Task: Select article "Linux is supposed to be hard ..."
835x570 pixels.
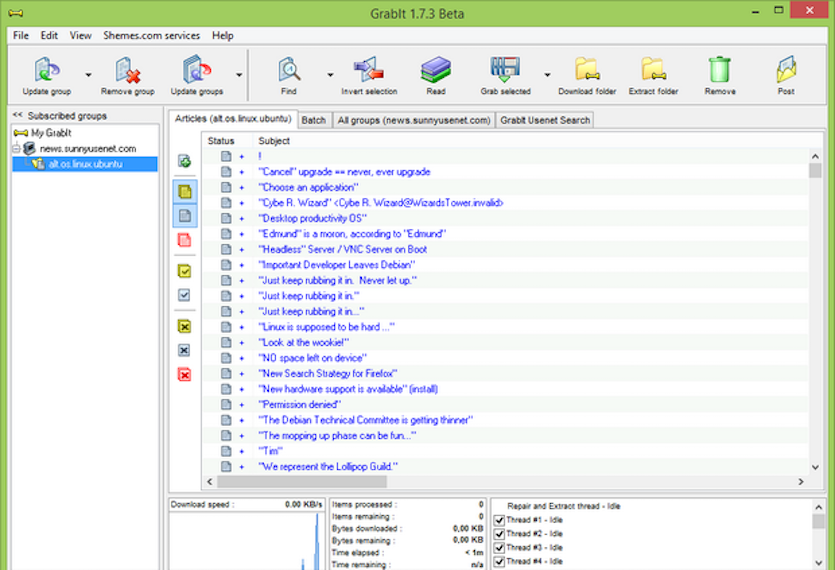Action: pos(326,327)
